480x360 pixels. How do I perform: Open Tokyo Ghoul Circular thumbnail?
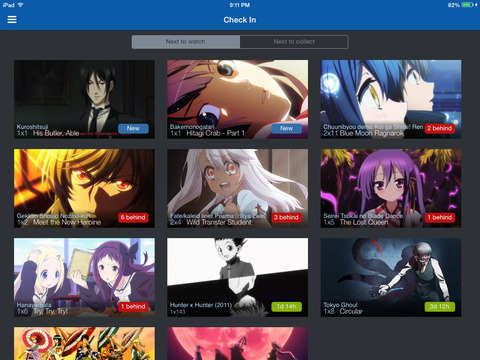click(391, 277)
